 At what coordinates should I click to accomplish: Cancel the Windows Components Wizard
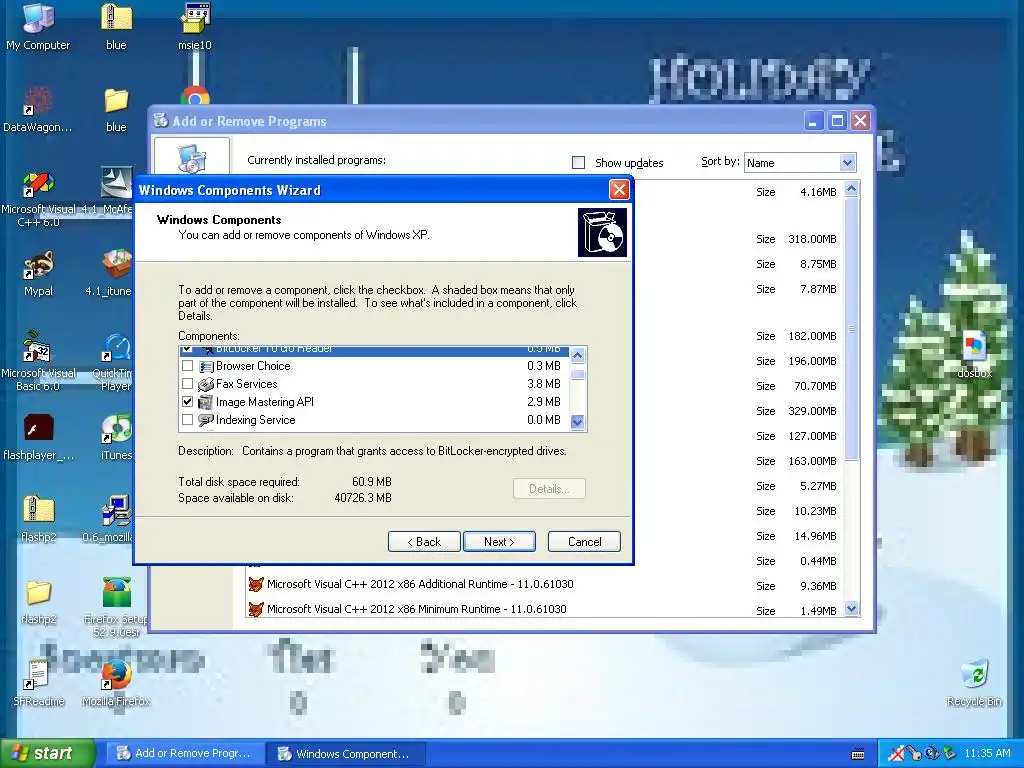(x=584, y=541)
